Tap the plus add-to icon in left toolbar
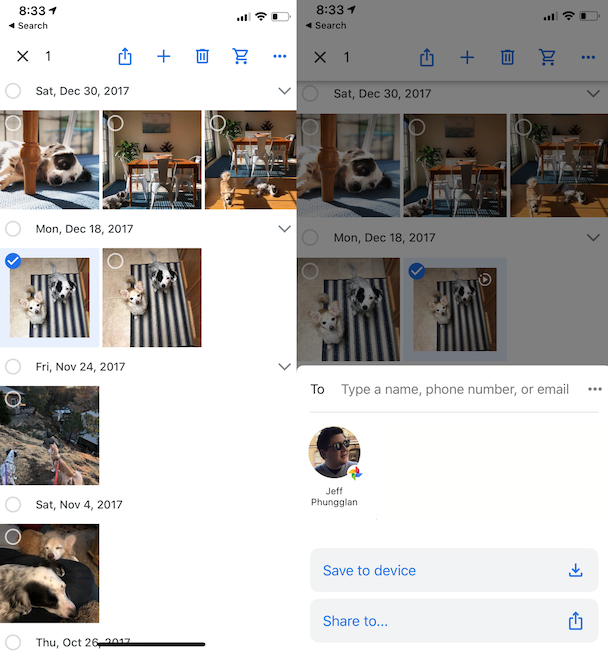 tap(164, 56)
